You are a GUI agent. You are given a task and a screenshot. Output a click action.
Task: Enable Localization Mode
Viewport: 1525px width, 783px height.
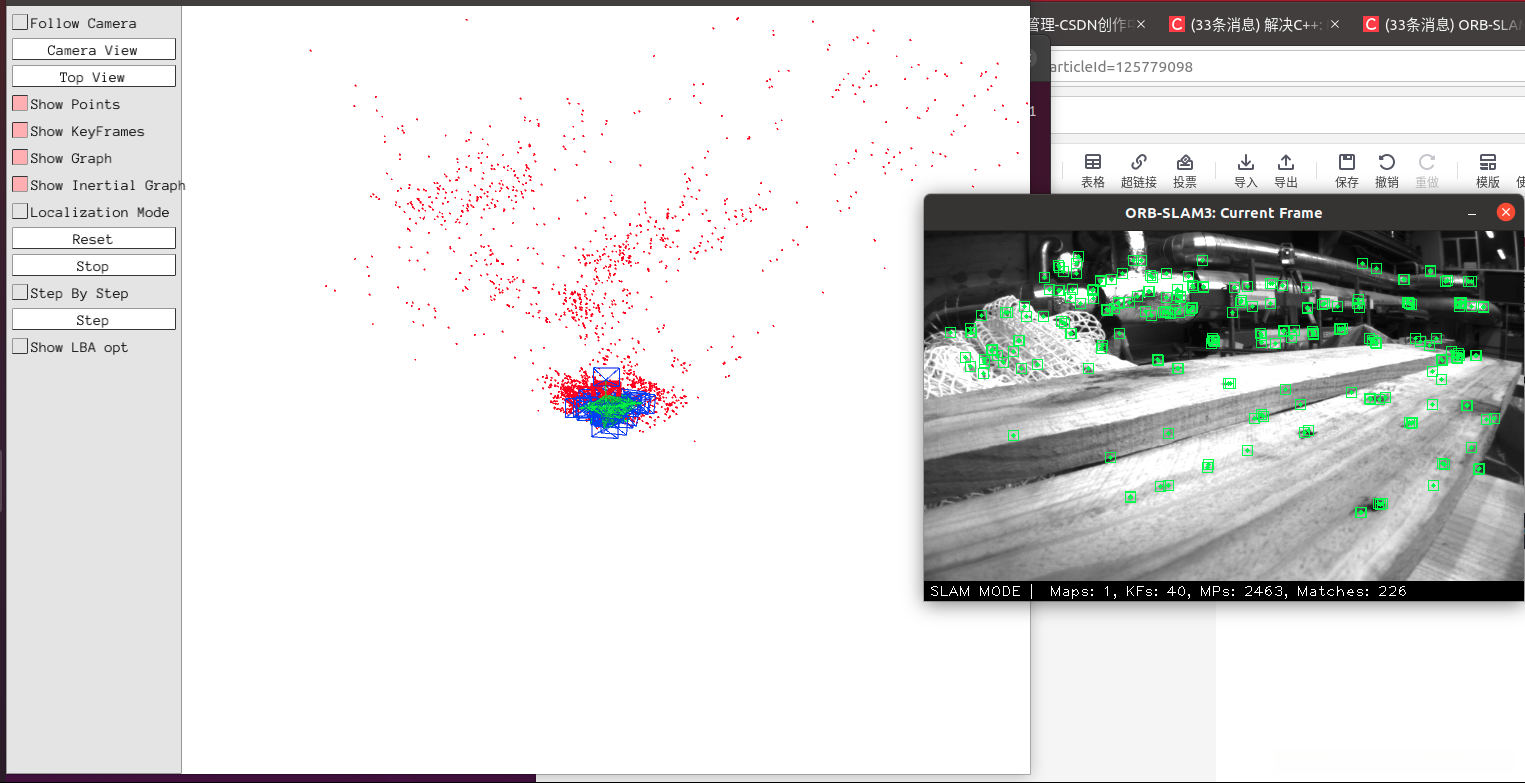[x=20, y=212]
